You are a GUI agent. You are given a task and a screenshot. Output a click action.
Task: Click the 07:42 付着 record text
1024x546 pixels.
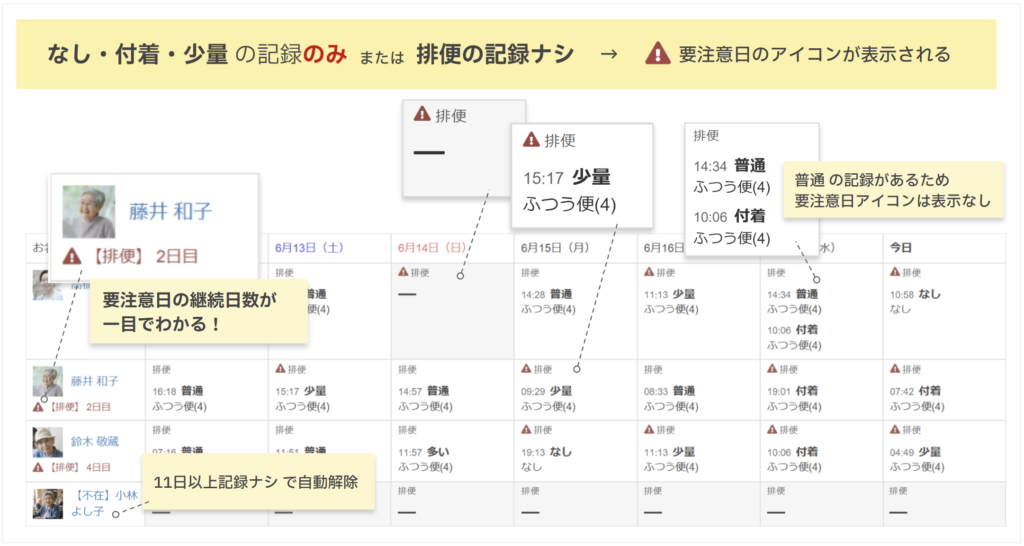point(916,391)
